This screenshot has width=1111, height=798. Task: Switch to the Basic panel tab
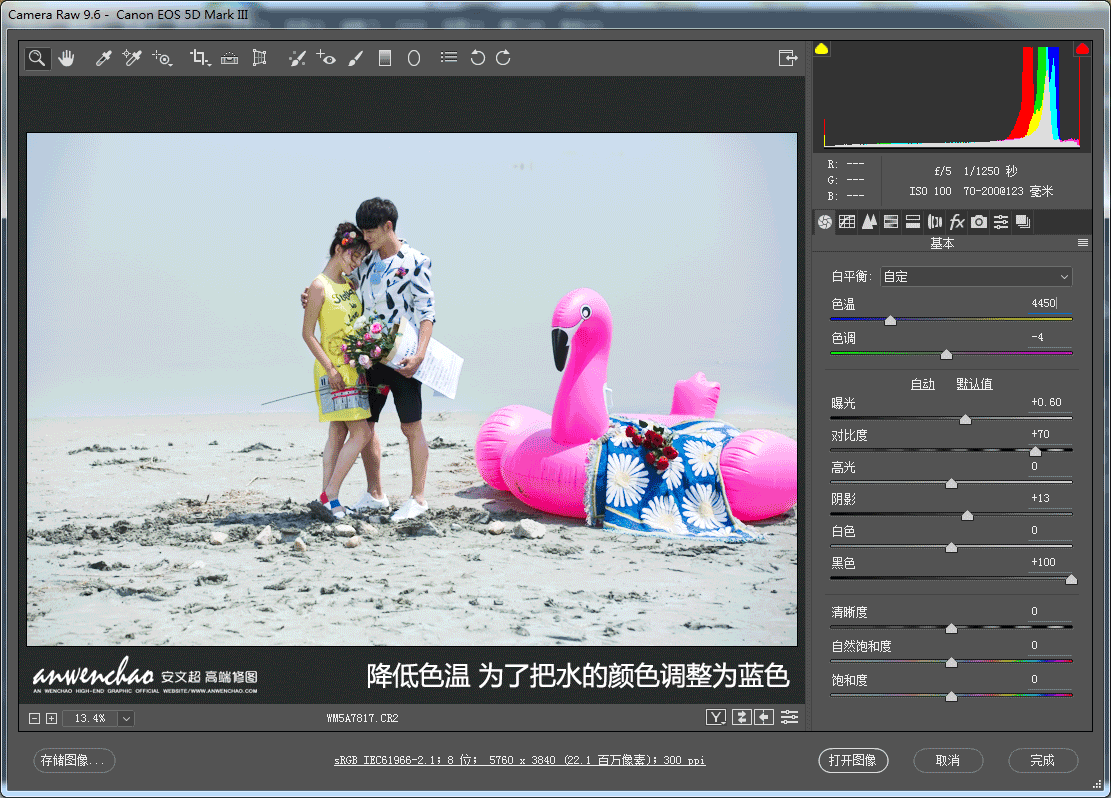point(825,222)
